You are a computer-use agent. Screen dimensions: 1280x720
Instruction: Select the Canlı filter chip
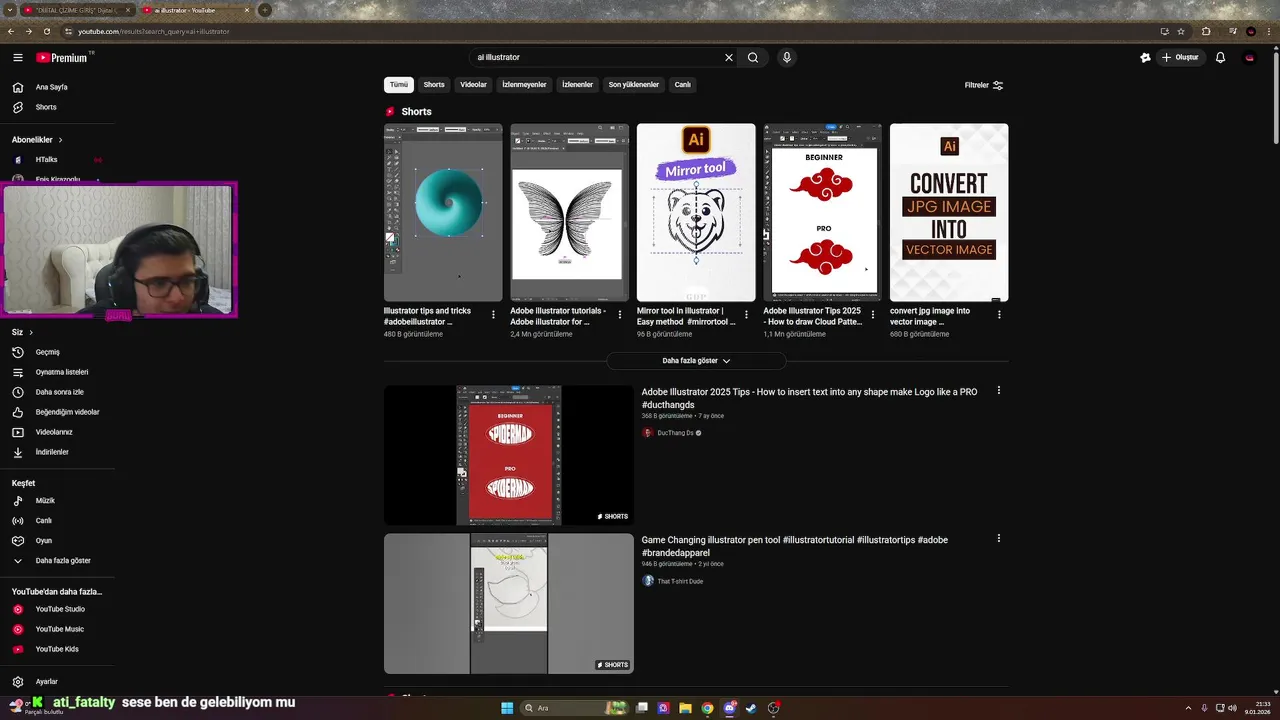click(683, 85)
